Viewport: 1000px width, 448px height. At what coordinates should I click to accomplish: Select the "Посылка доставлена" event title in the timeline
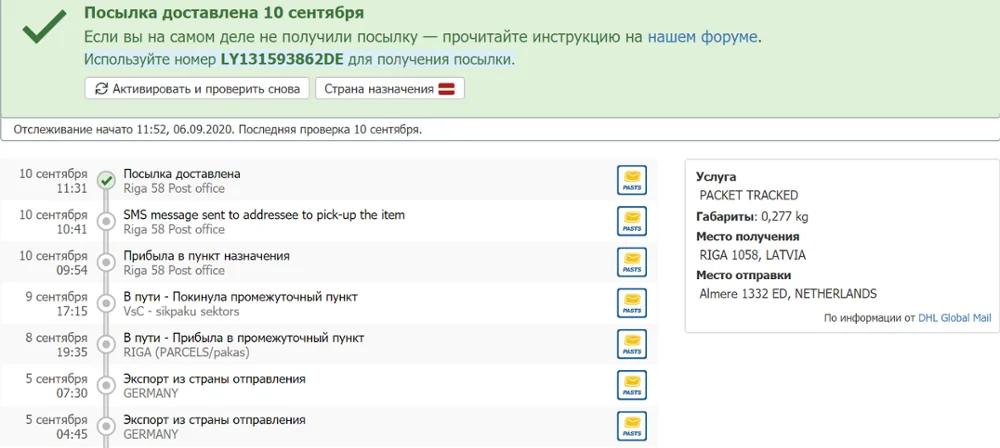pyautogui.click(x=181, y=174)
